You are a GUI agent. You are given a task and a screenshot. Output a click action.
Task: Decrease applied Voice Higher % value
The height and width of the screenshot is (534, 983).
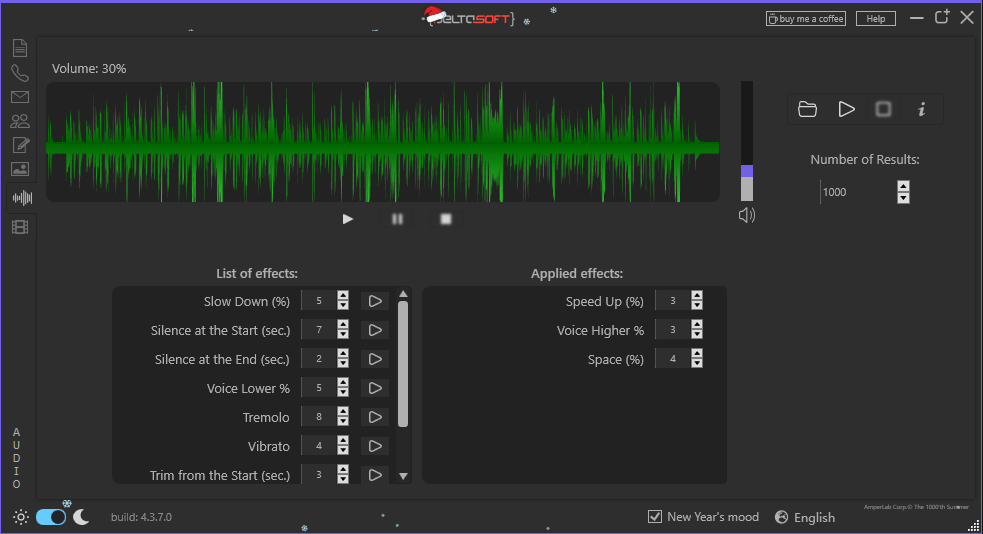pos(697,335)
